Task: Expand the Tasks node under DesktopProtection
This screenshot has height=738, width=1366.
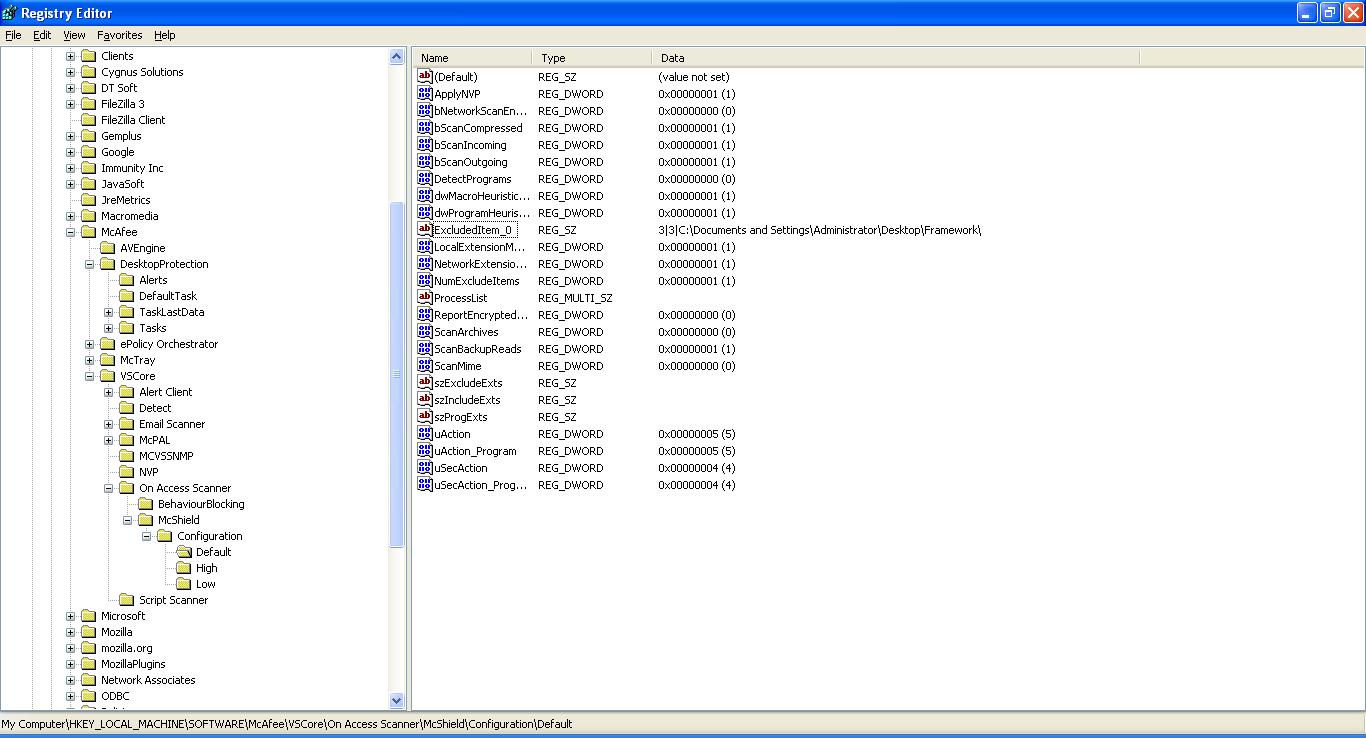Action: 109,328
